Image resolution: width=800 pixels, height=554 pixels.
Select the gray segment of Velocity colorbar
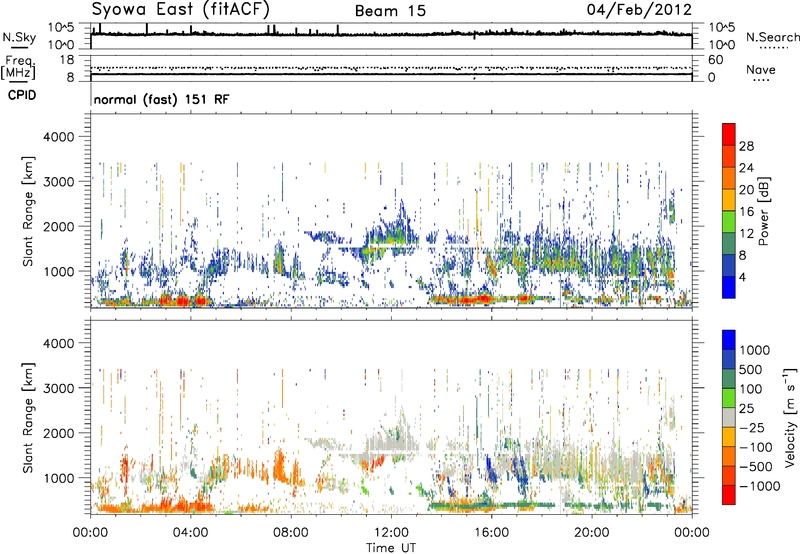(729, 418)
